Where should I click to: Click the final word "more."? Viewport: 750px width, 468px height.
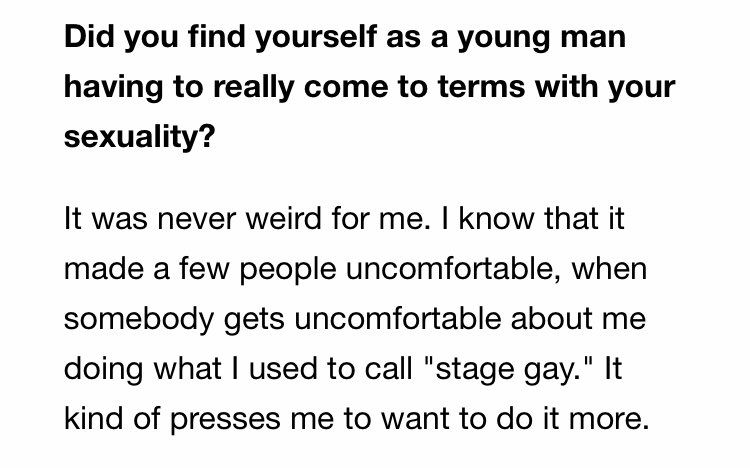coord(609,420)
